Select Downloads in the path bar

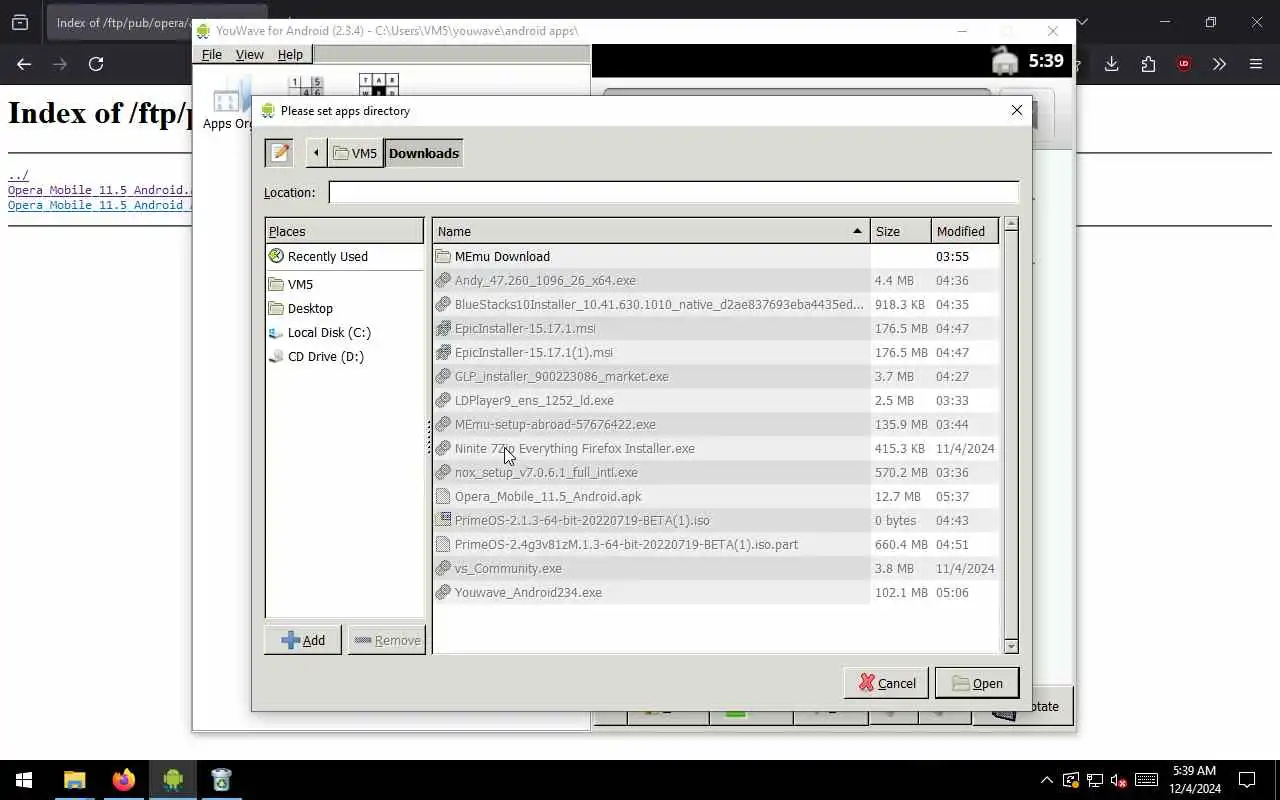(x=424, y=153)
